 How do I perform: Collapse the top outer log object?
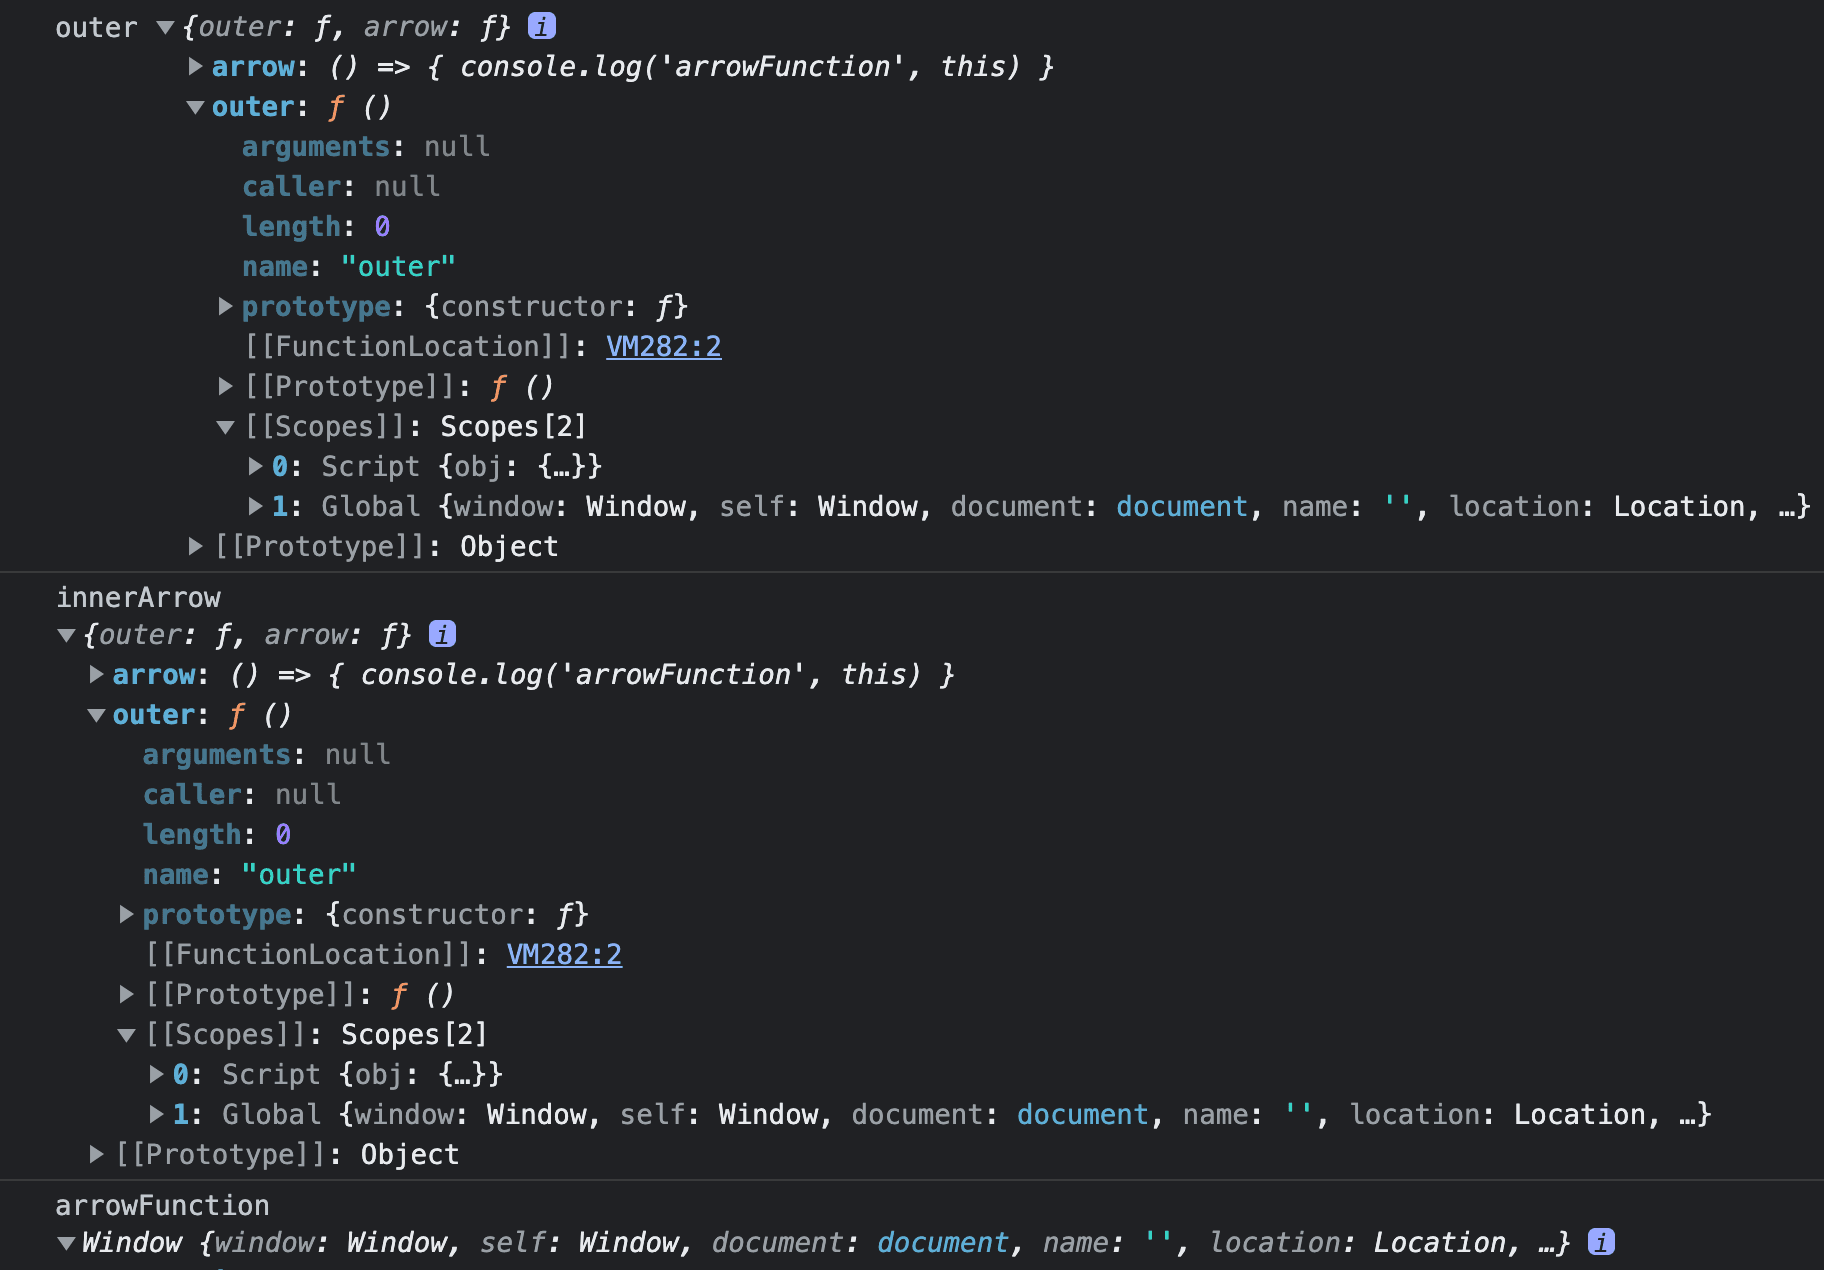point(166,28)
